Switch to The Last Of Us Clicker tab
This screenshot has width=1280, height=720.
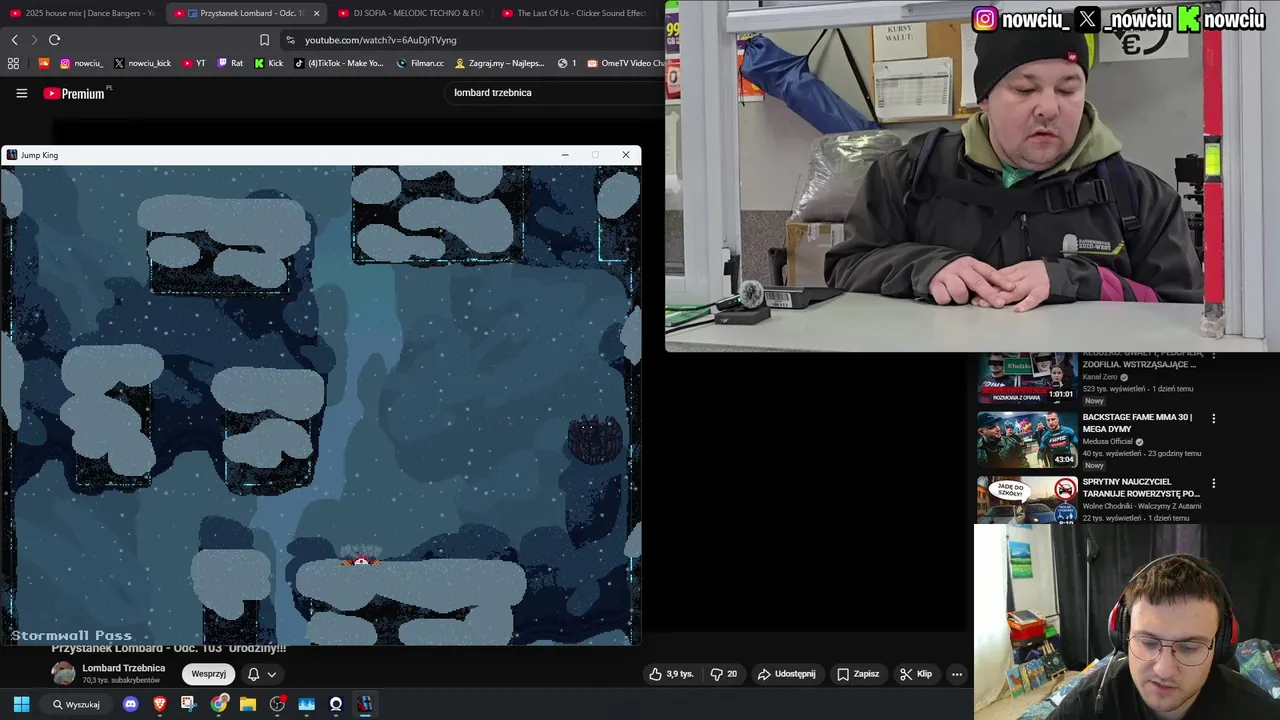point(575,13)
